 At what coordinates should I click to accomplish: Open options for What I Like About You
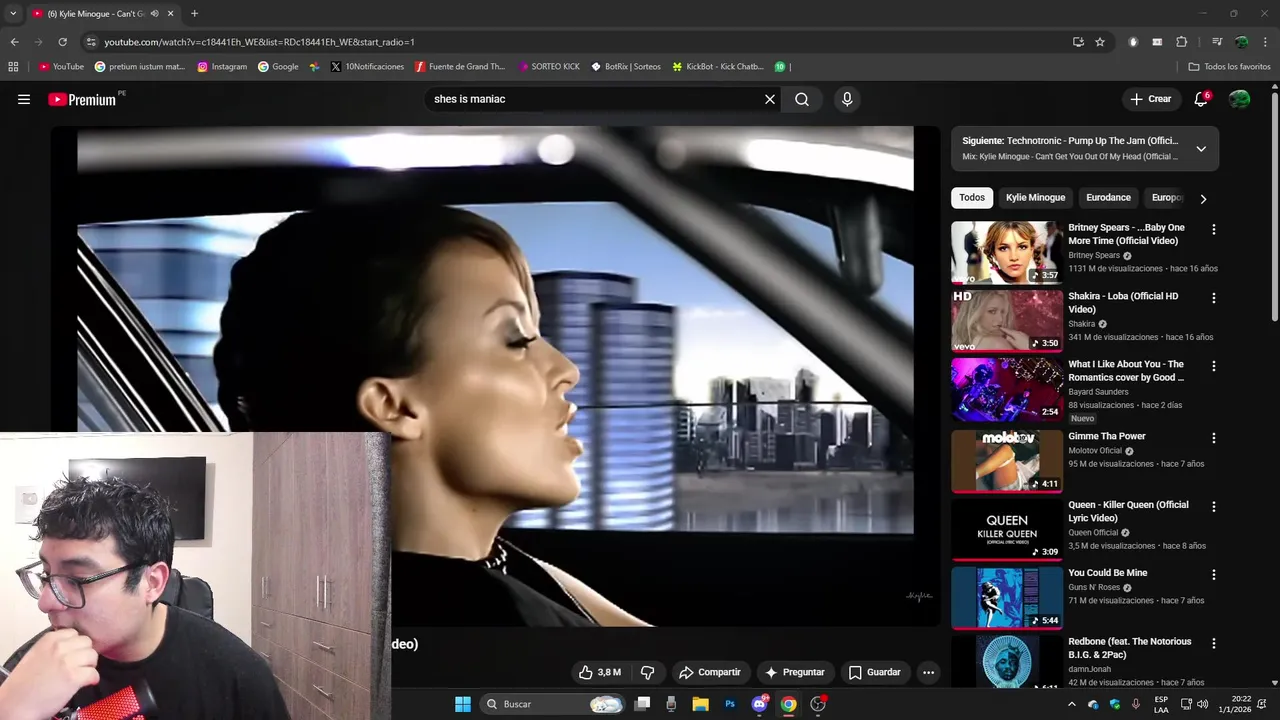[1214, 366]
